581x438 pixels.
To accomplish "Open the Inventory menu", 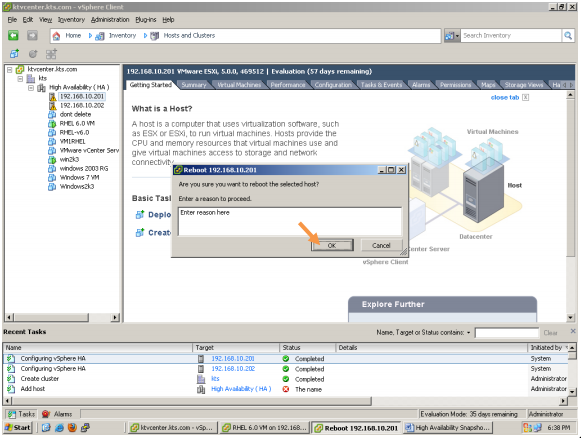I will point(71,20).
